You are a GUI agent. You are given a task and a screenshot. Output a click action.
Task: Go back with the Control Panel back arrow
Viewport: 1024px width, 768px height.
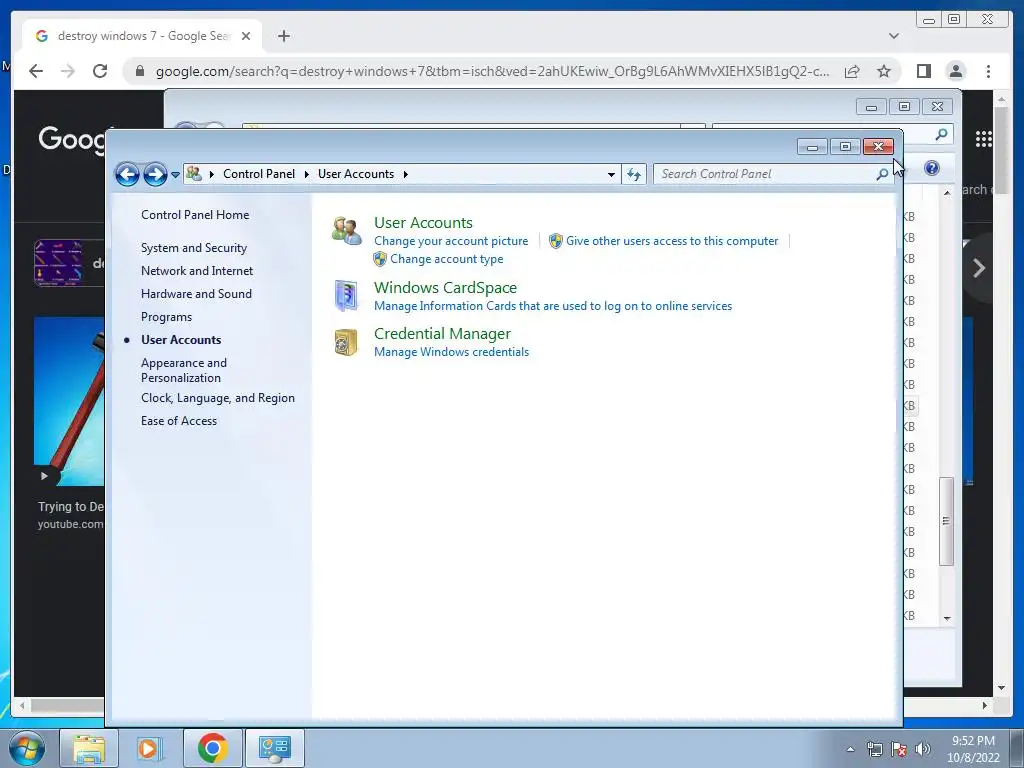[x=127, y=174]
